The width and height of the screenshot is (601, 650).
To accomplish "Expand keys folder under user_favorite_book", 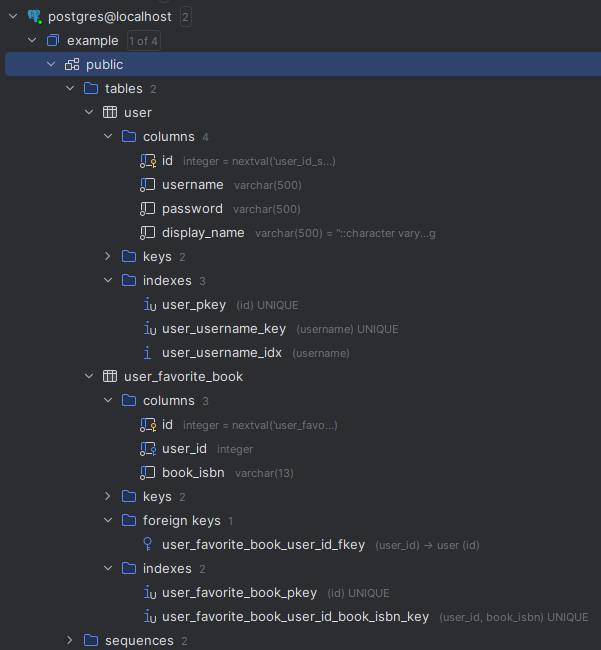I will (x=108, y=497).
